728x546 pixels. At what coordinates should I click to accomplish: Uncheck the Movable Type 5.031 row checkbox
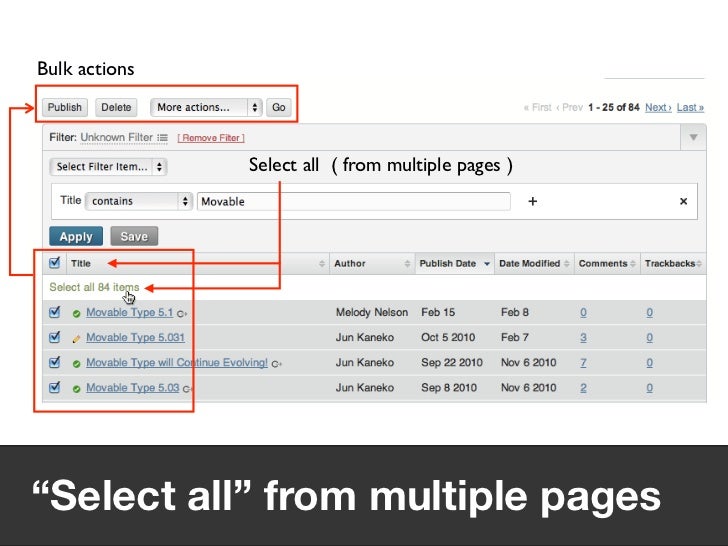(x=54, y=337)
